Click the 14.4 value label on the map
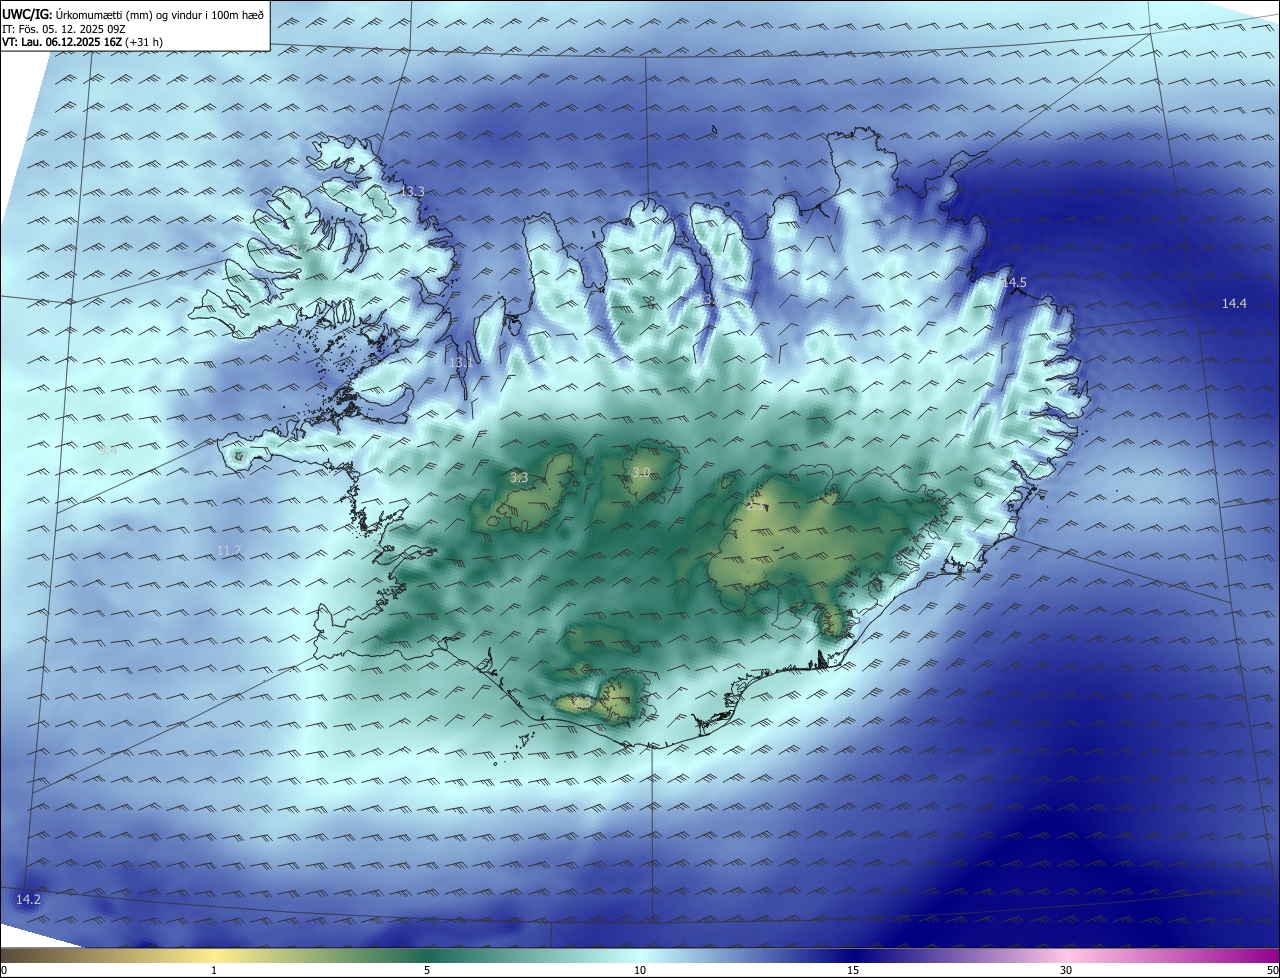 click(x=1234, y=303)
